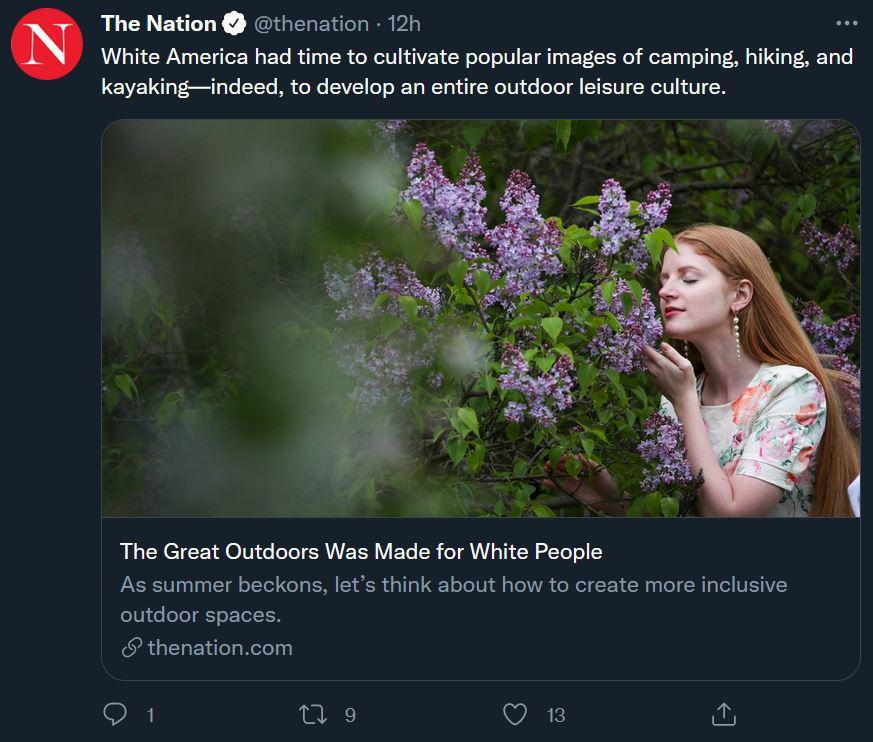Viewport: 873px width, 742px height.
Task: Click The Nation account name
Action: (162, 23)
